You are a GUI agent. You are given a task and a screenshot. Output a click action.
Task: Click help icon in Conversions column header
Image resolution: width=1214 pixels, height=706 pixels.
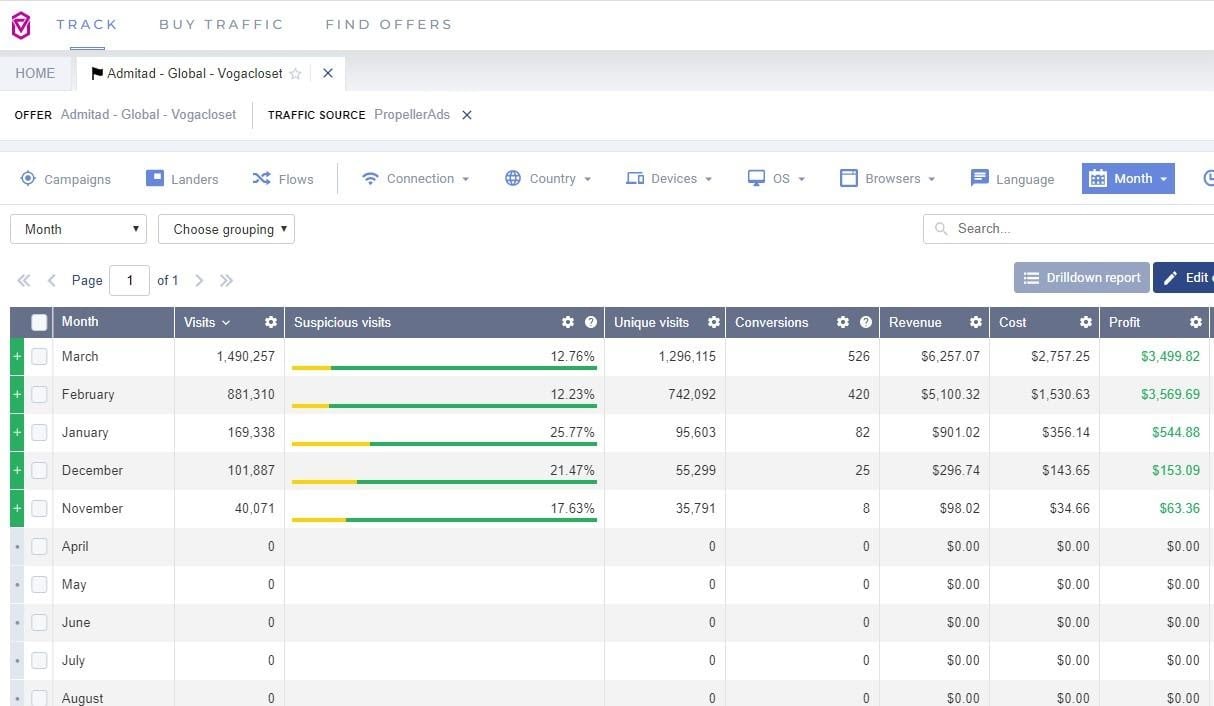click(866, 322)
